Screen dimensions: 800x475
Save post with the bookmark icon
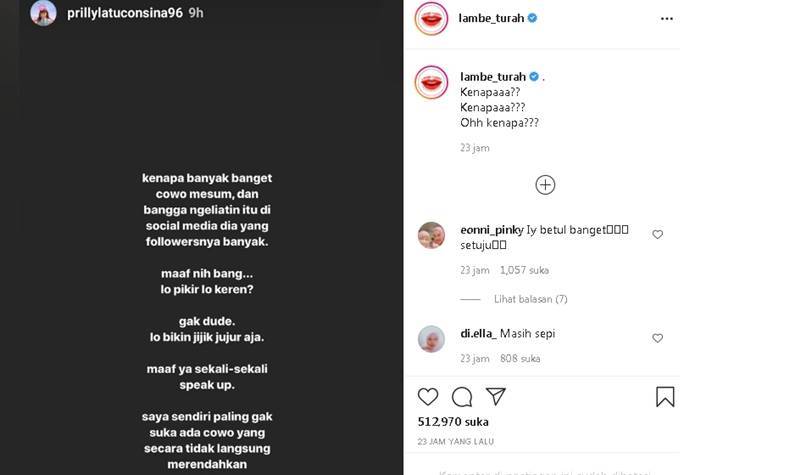(665, 396)
